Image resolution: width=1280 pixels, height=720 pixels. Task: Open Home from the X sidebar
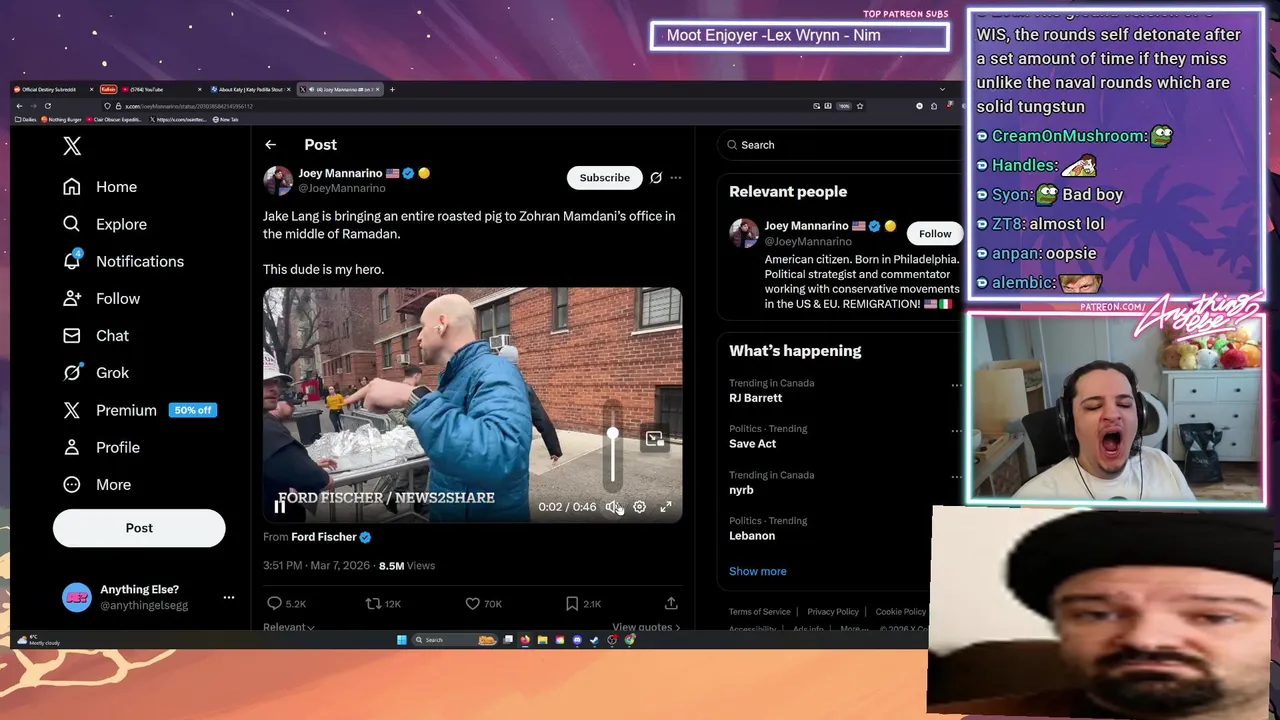[x=99, y=187]
